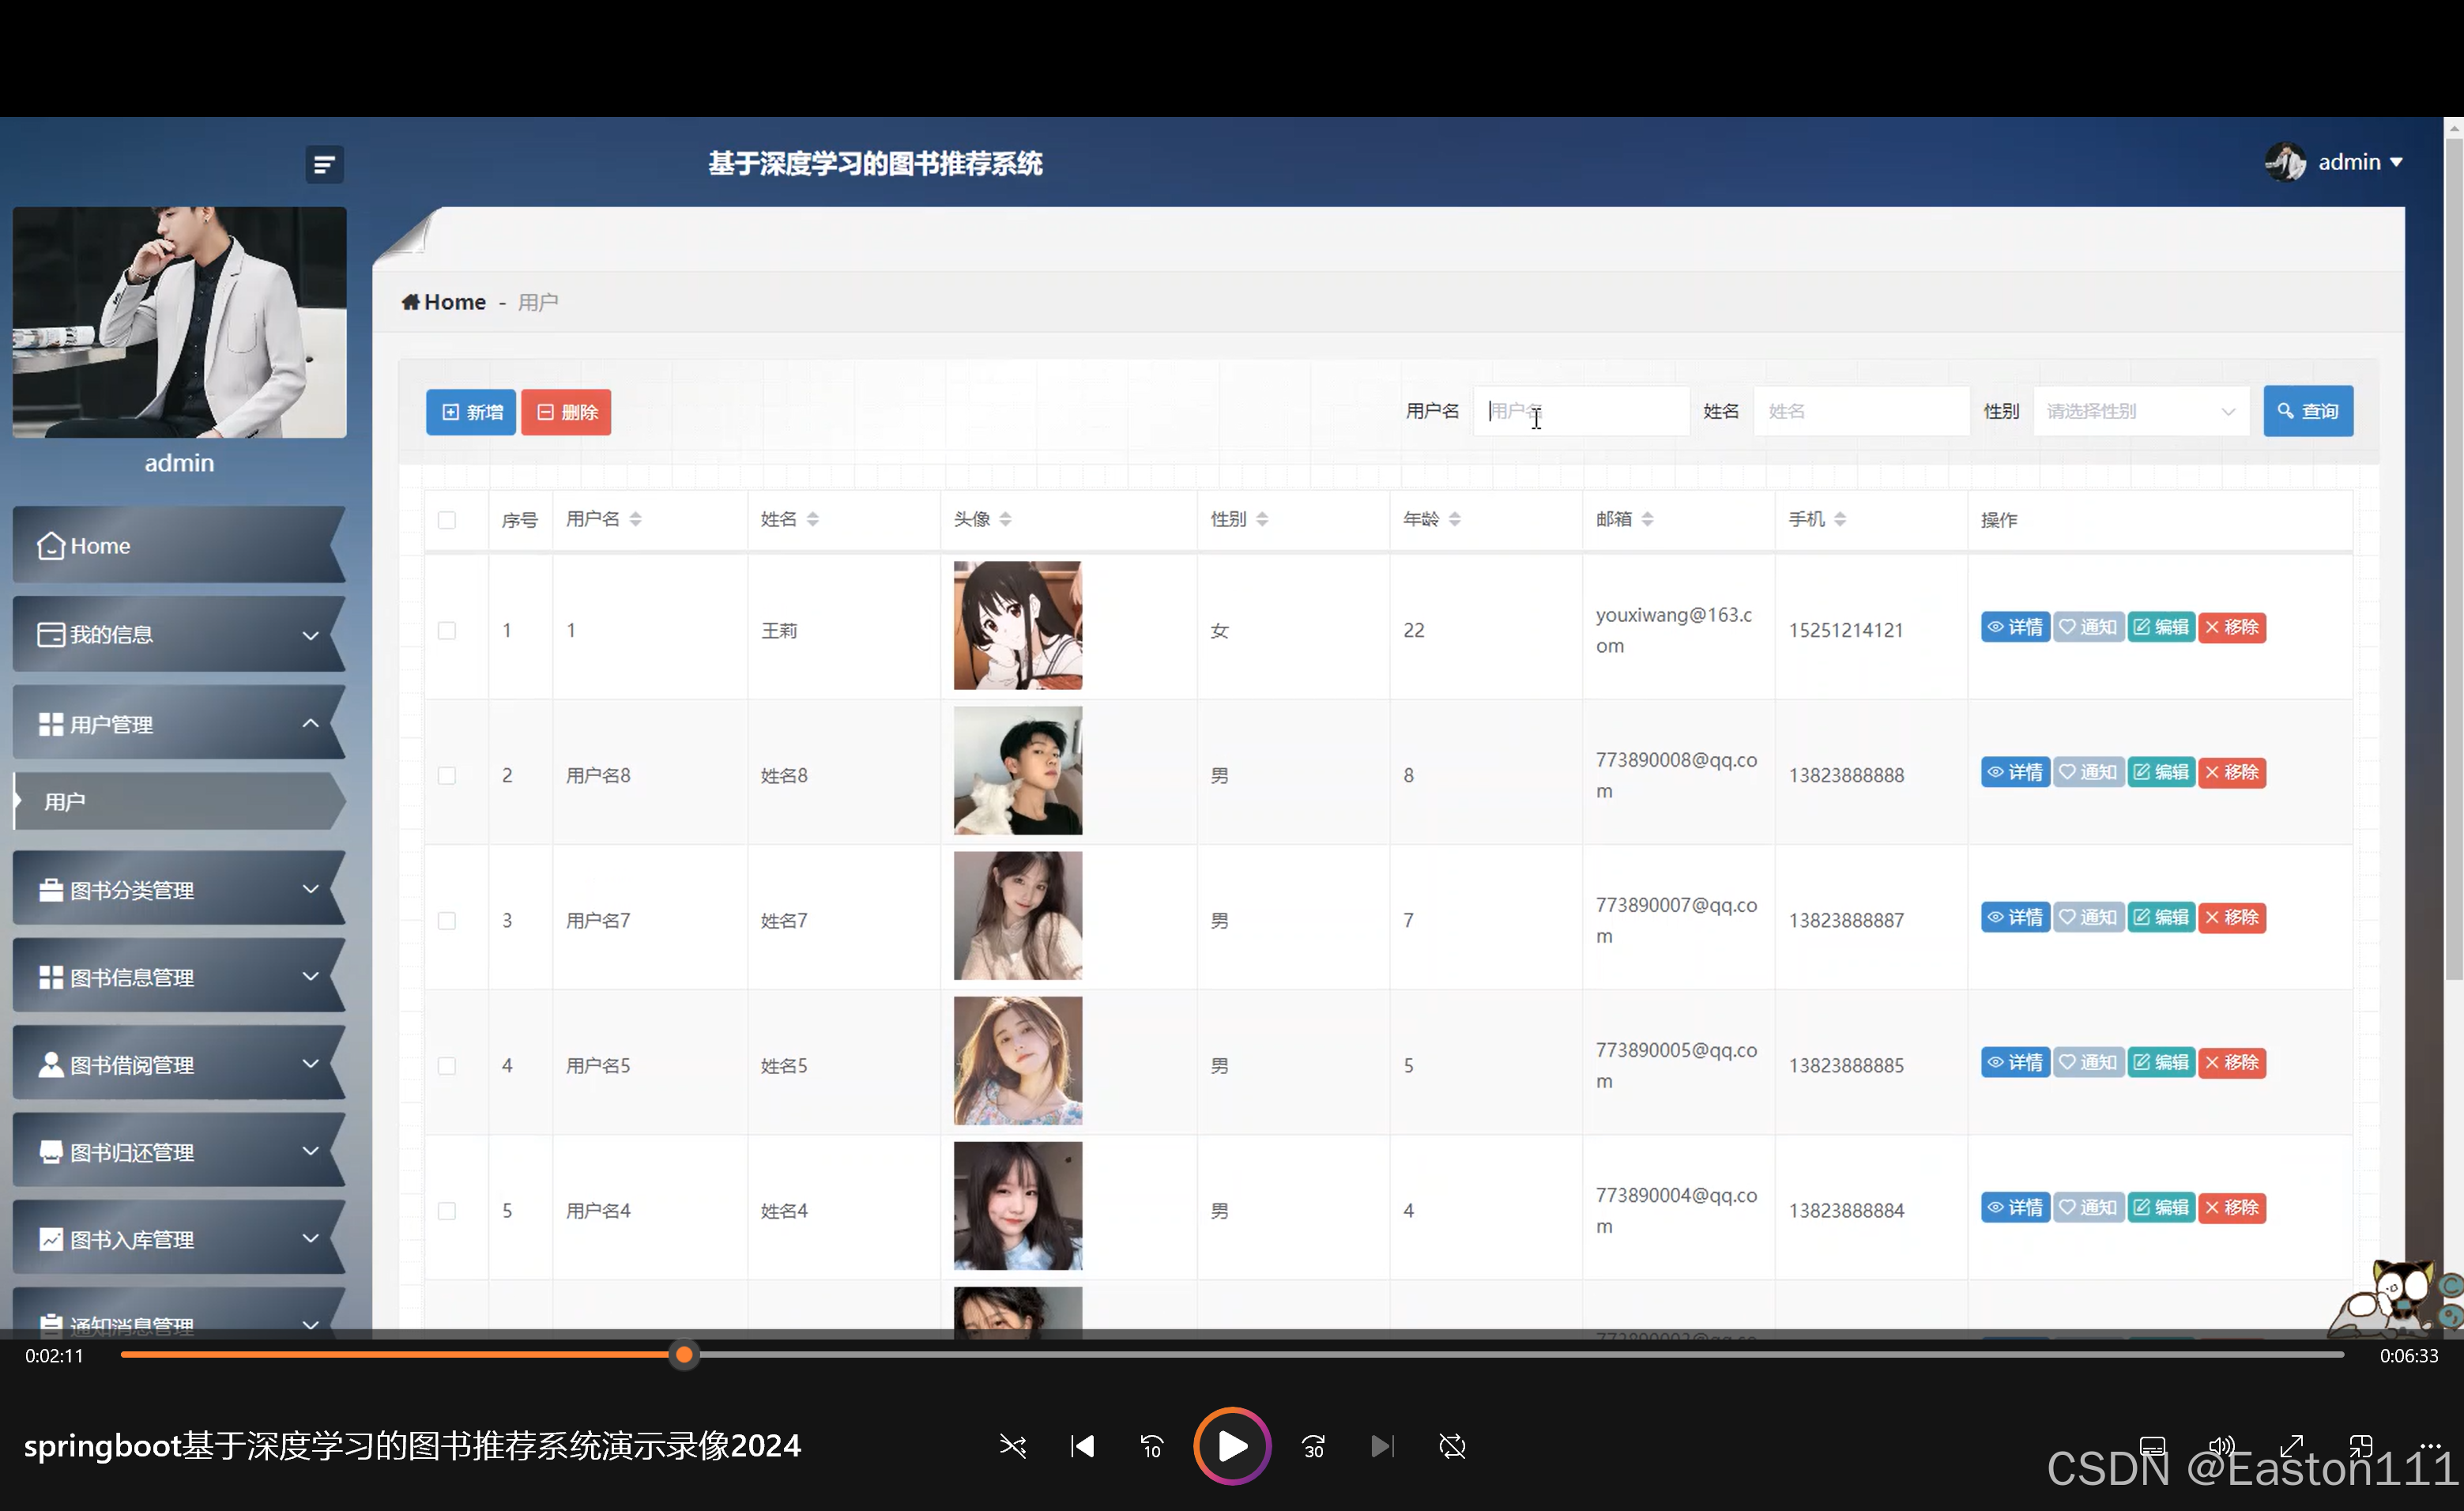The image size is (2464, 1511).
Task: Click the fullscreen expand arrow icon
Action: 2292,1446
